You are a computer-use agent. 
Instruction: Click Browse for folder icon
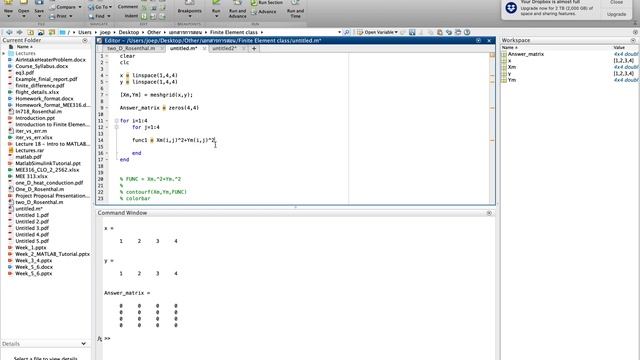click(x=41, y=32)
